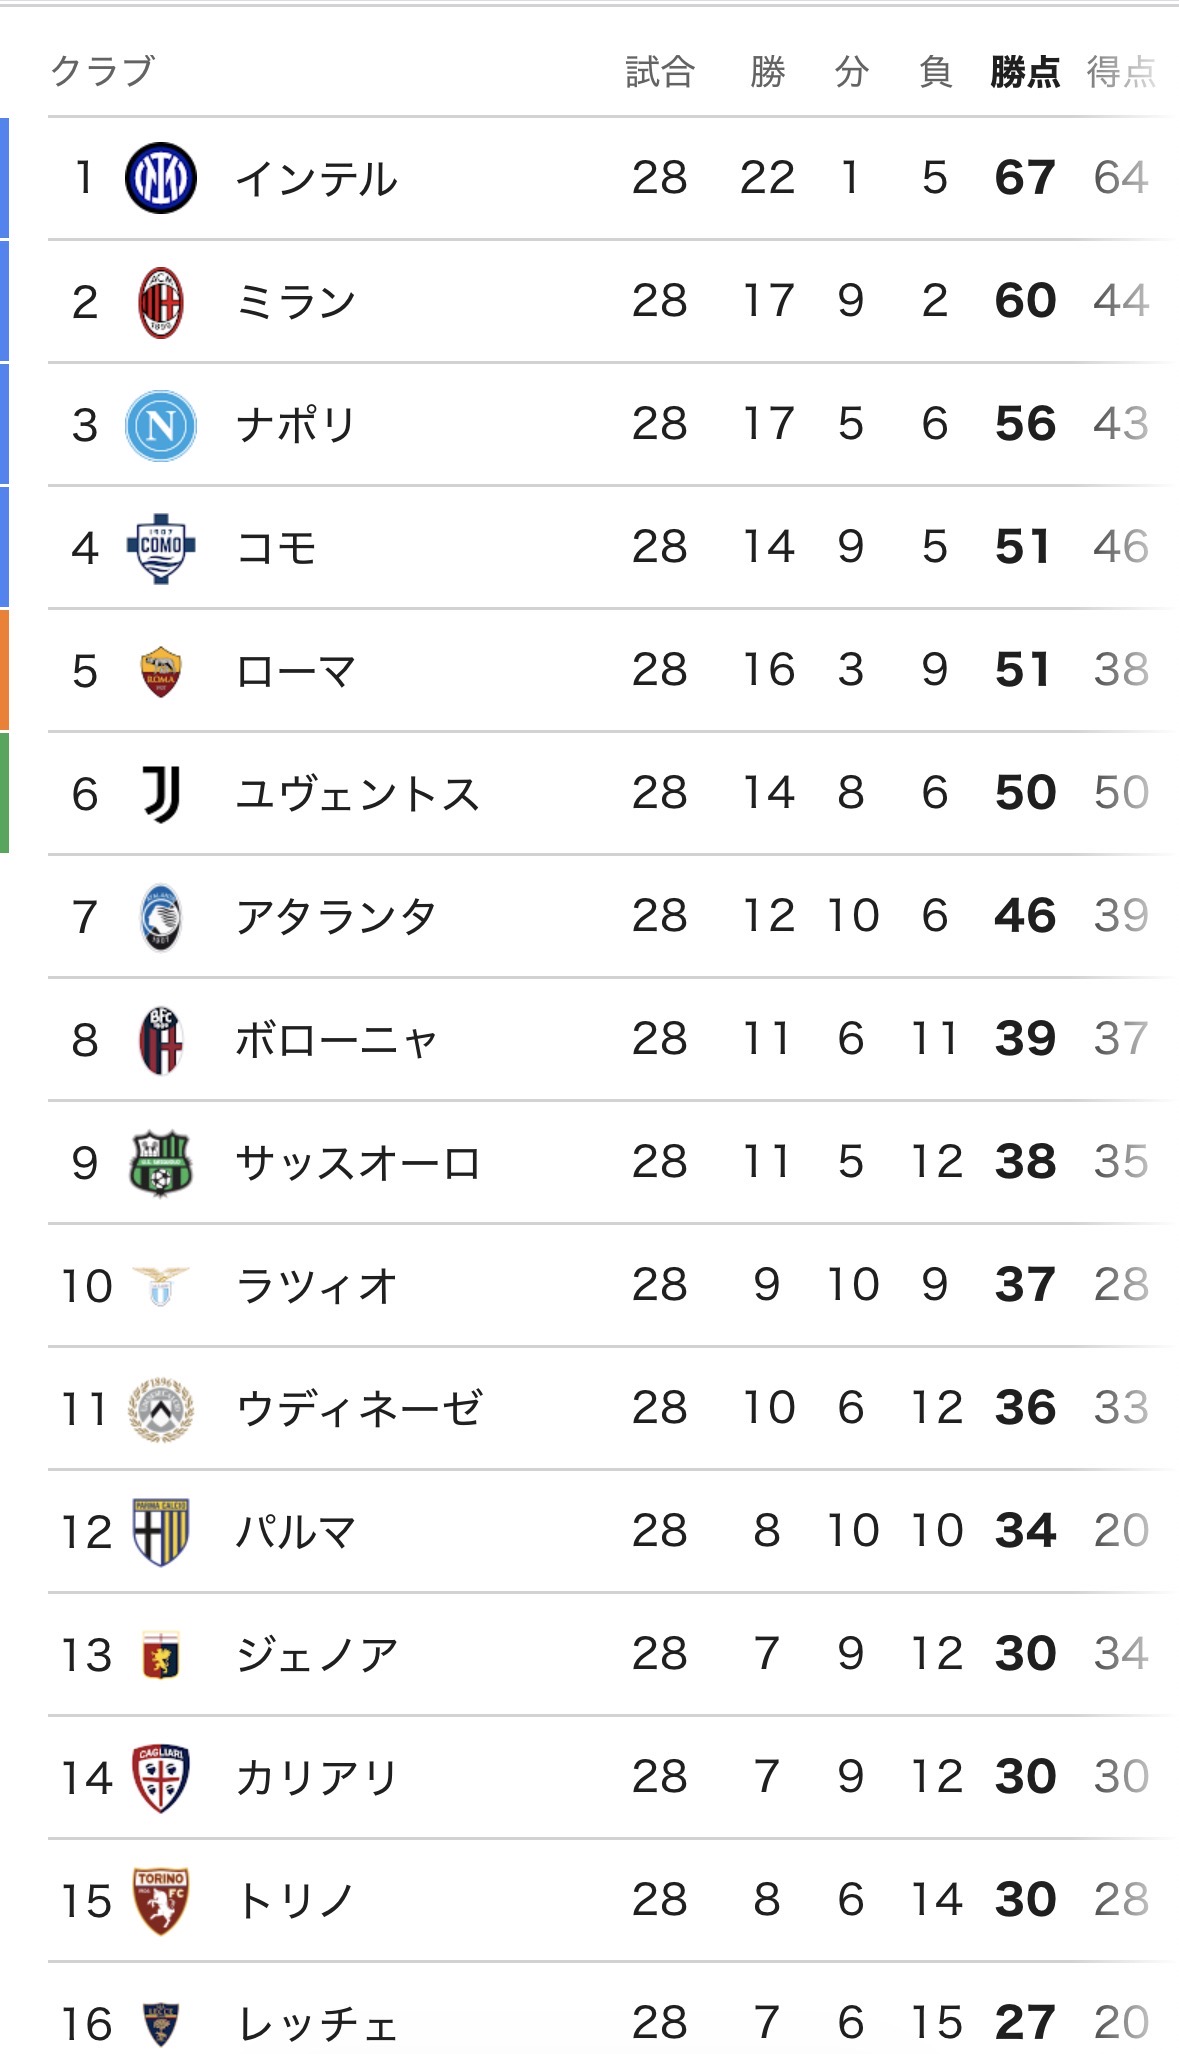Screen dimensions: 1179x2054
Task: Click the Inter club crest icon
Action: pos(160,178)
